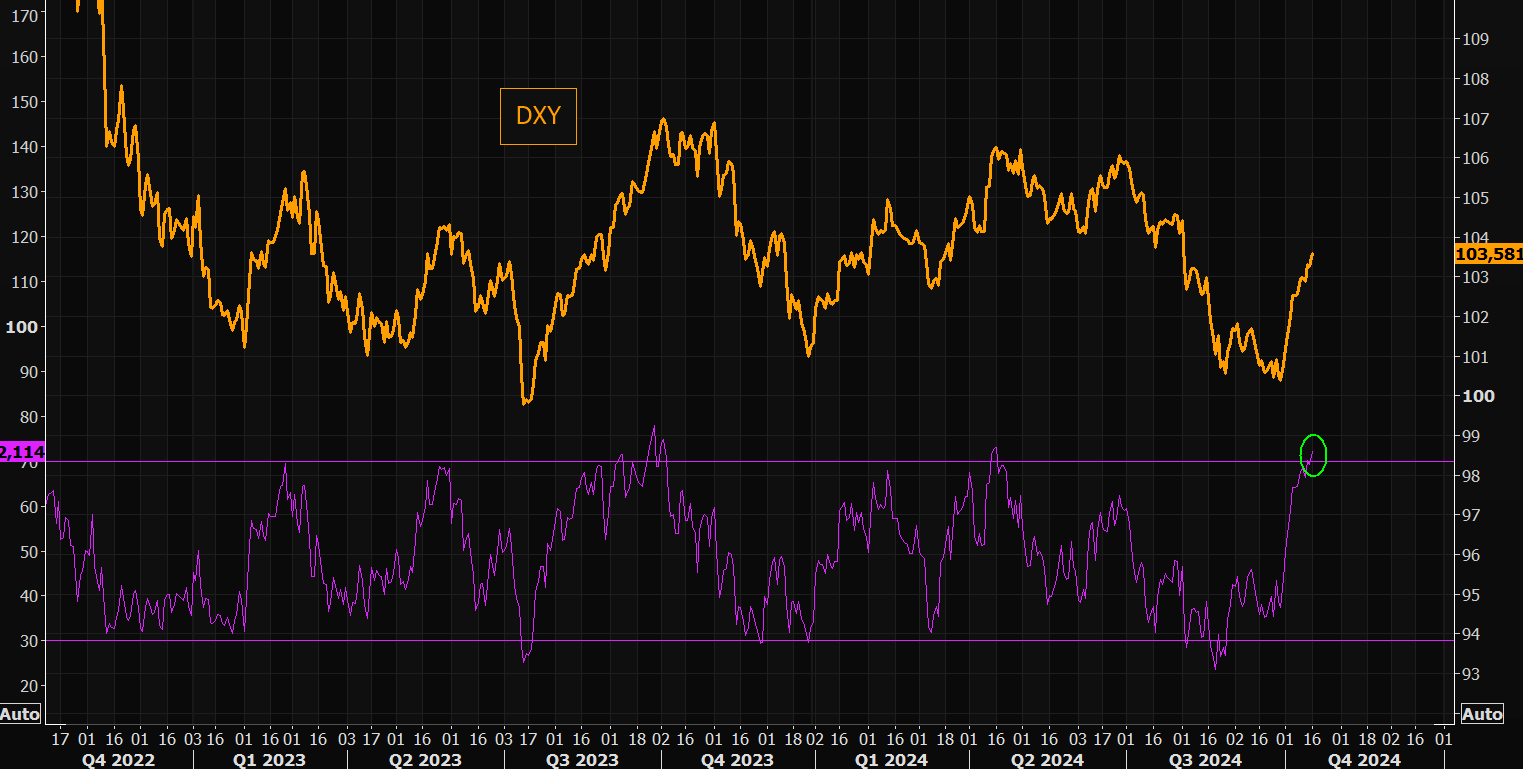Image resolution: width=1523 pixels, height=769 pixels.
Task: Toggle the Auto scale button on left axis
Action: (20, 714)
